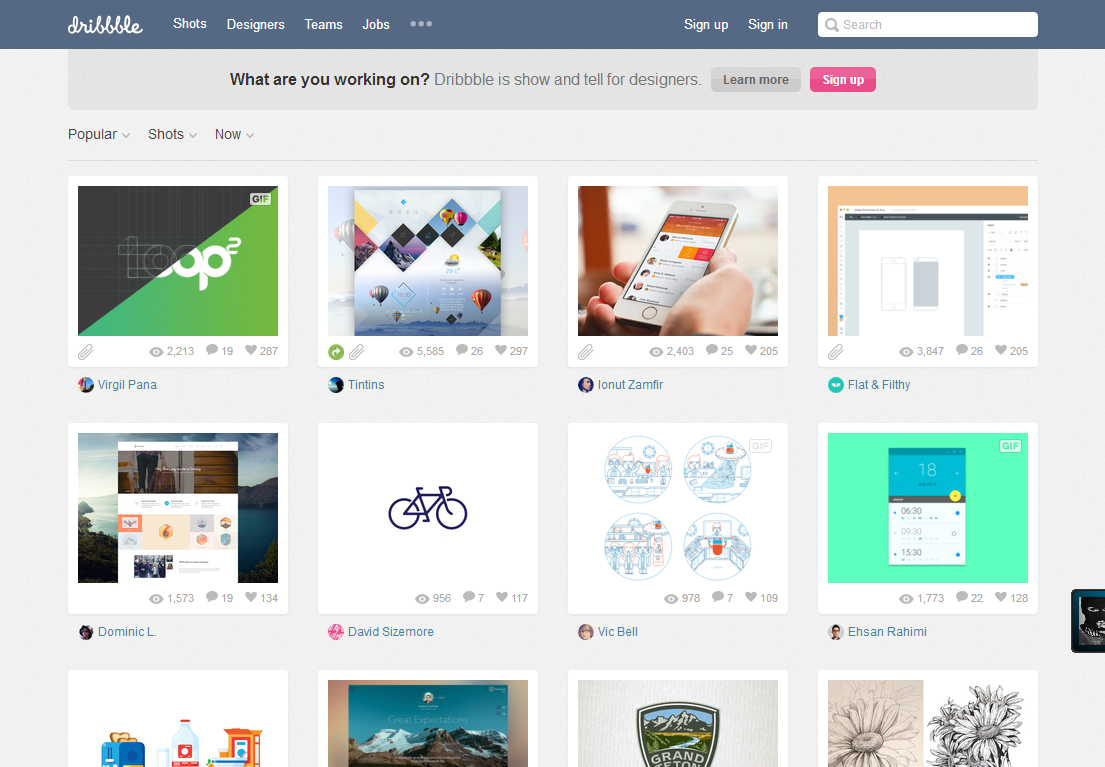Open David Sizemore's profile link
This screenshot has width=1105, height=767.
(390, 632)
